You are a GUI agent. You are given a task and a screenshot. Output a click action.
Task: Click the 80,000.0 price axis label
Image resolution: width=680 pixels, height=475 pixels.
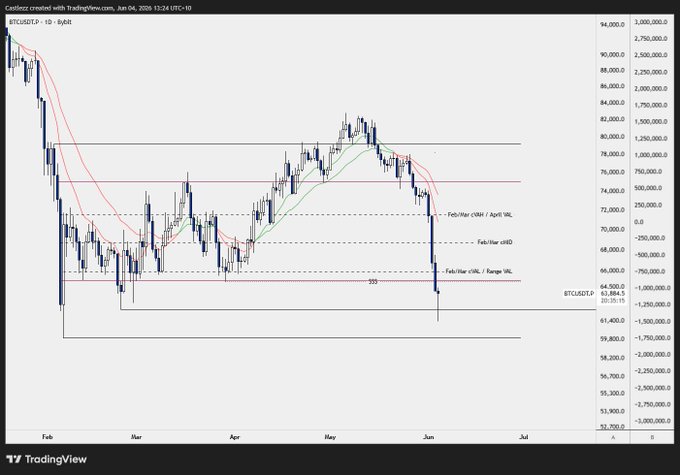612,137
